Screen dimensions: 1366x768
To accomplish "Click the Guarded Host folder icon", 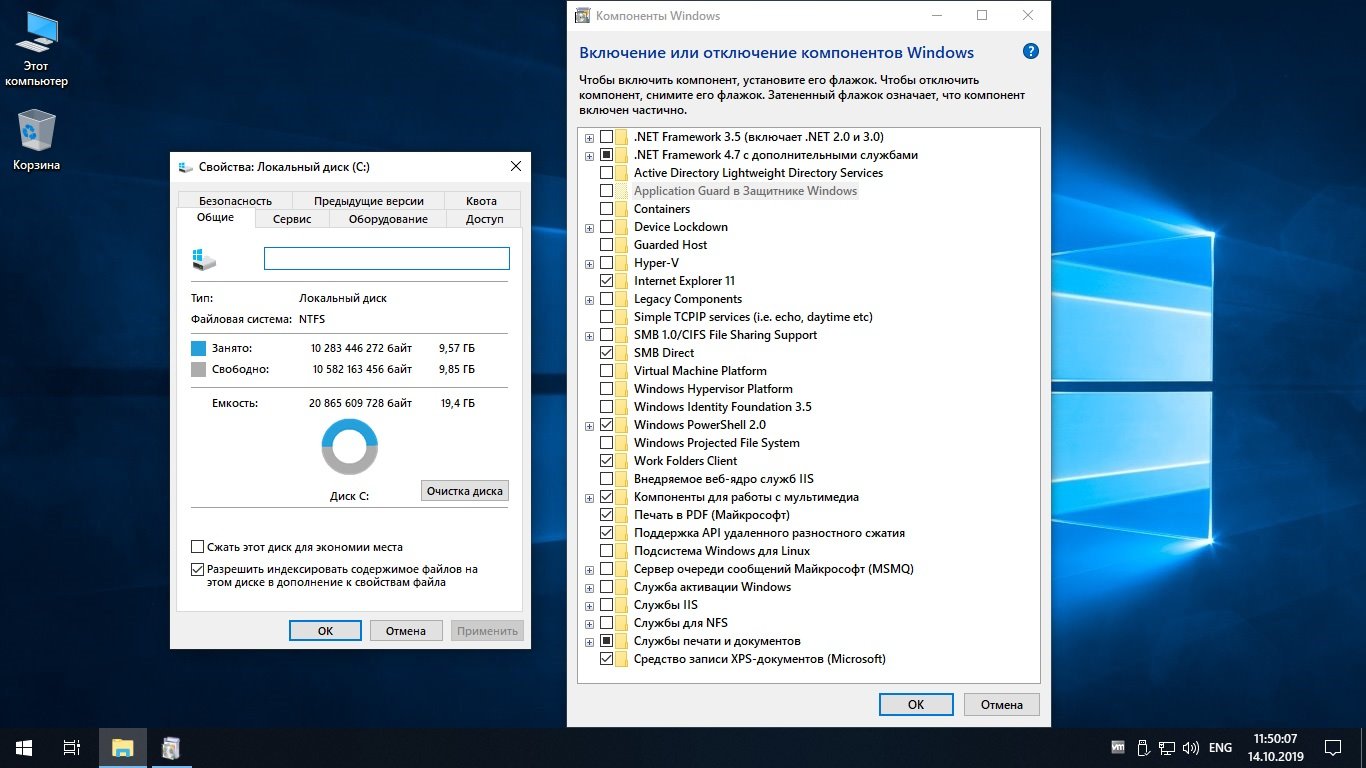I will click(622, 245).
